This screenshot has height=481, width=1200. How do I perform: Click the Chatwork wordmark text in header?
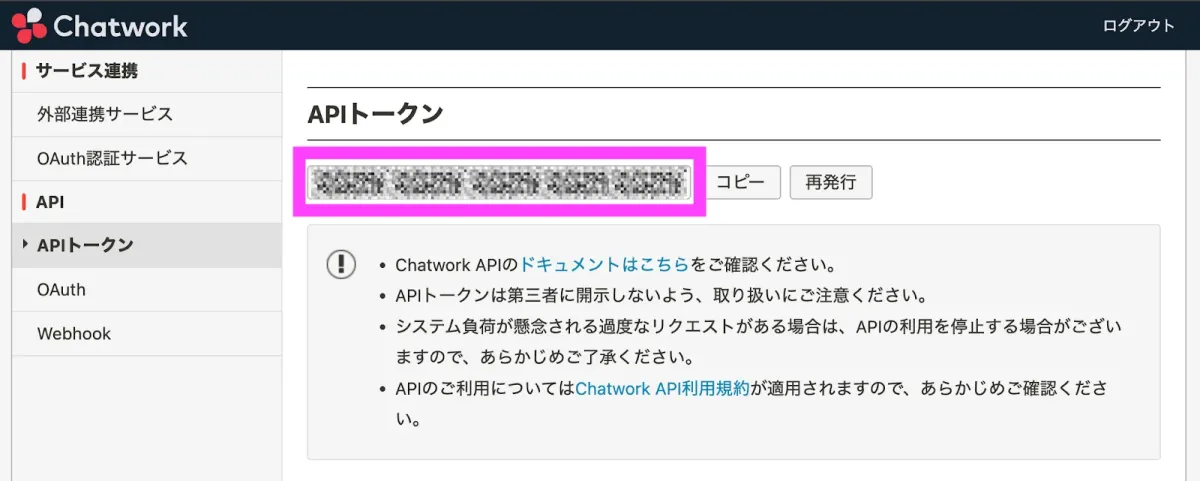[x=120, y=26]
